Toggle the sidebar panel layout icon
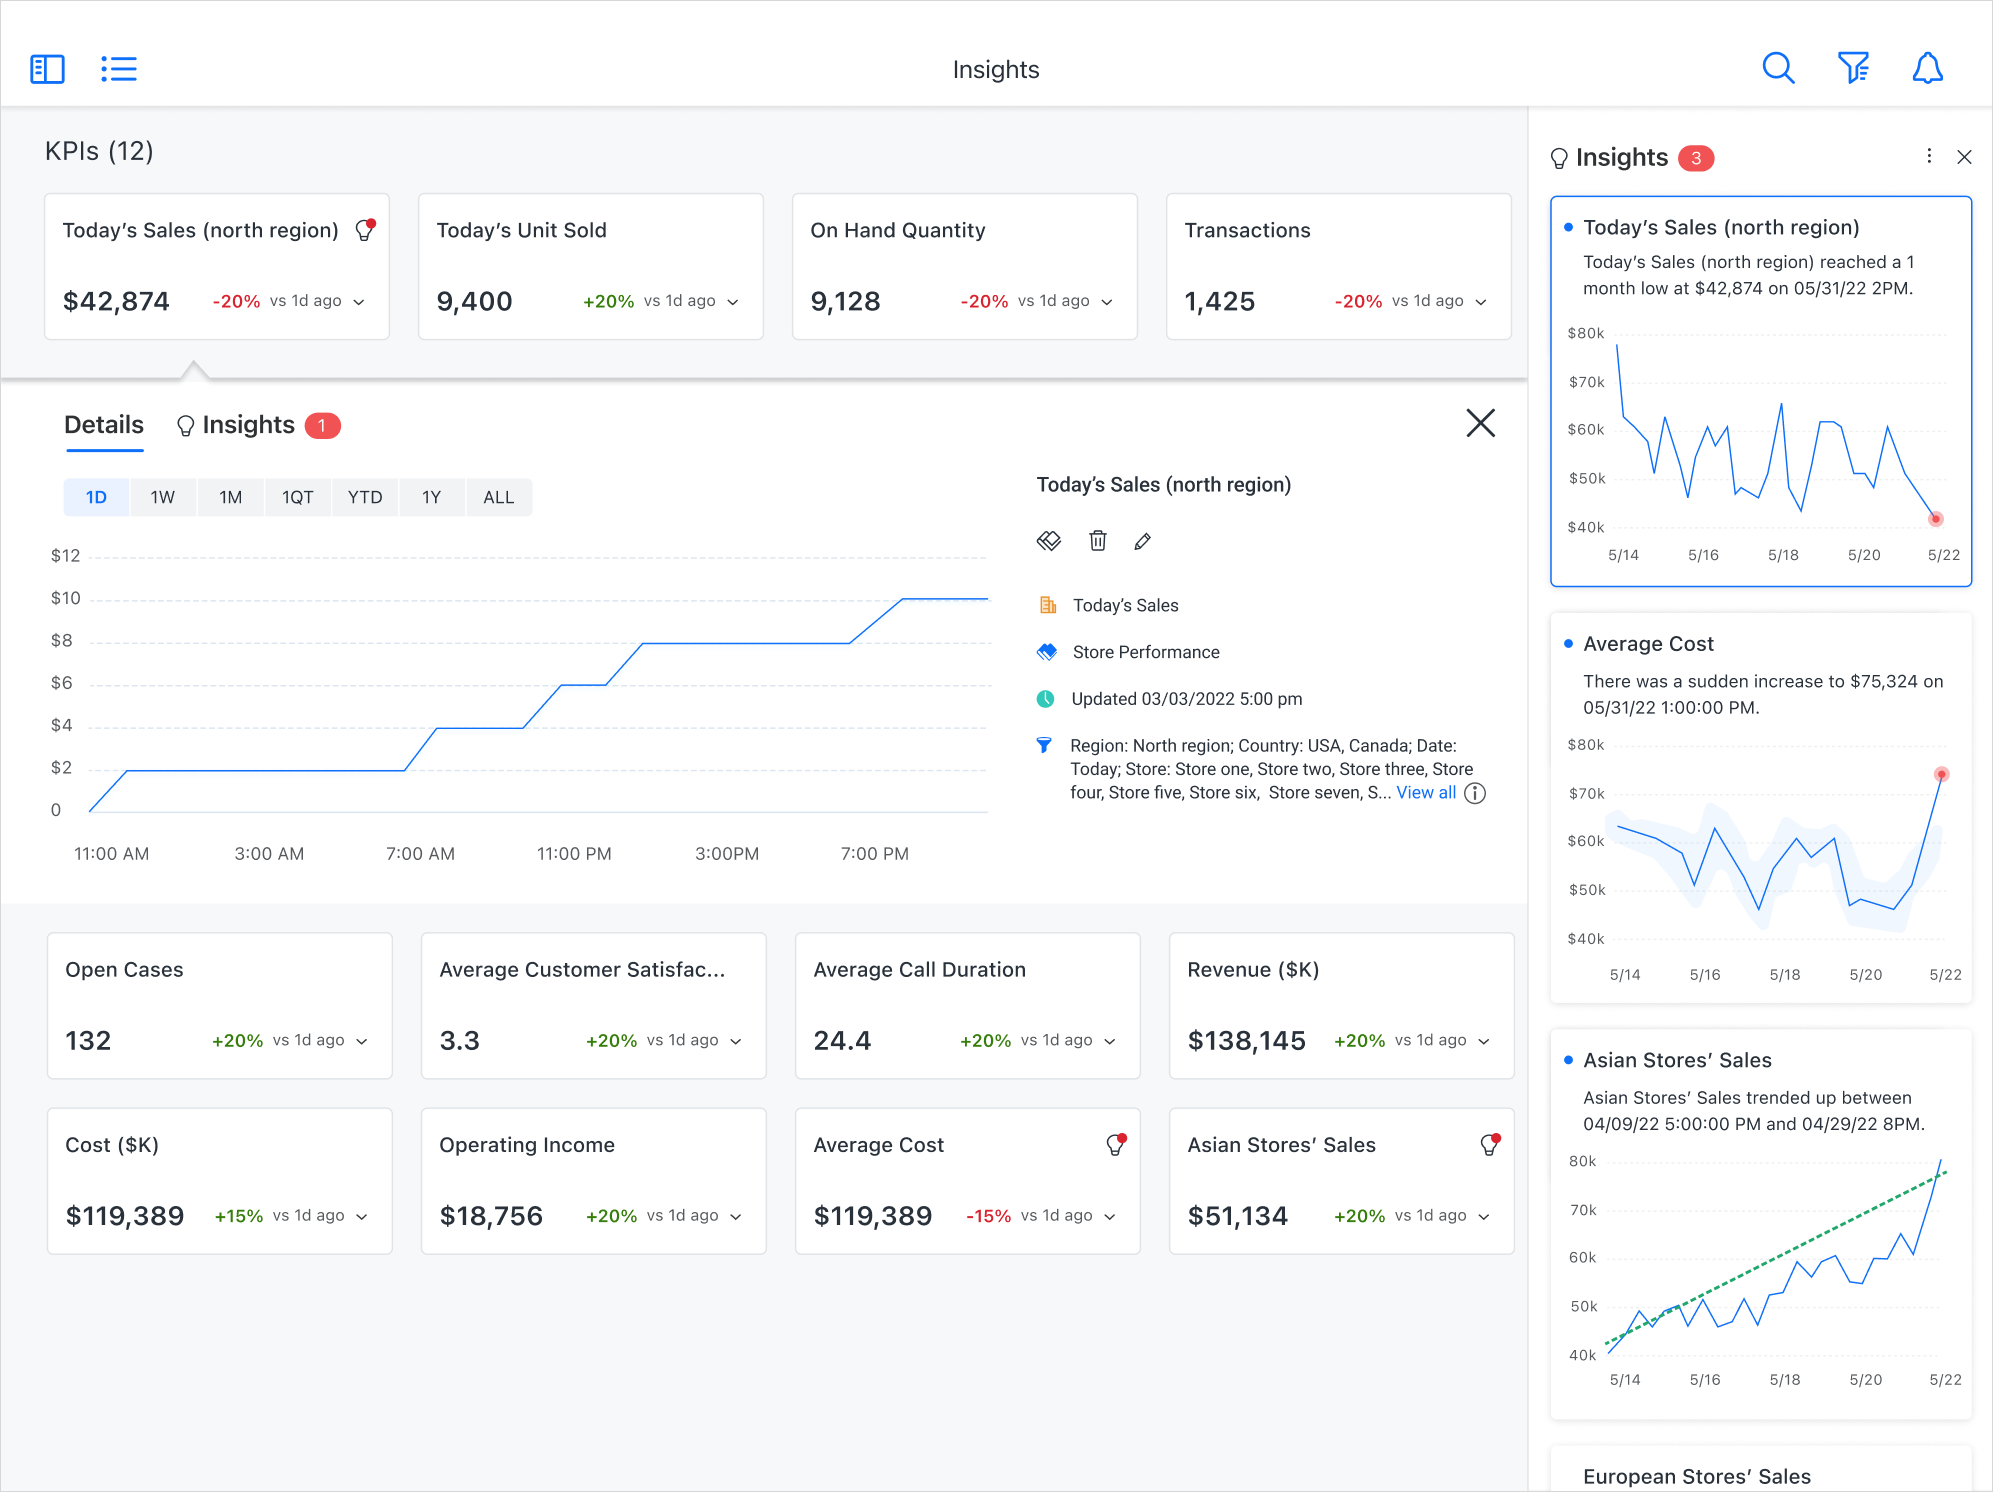Screen dimensions: 1993x1492 tap(47, 69)
